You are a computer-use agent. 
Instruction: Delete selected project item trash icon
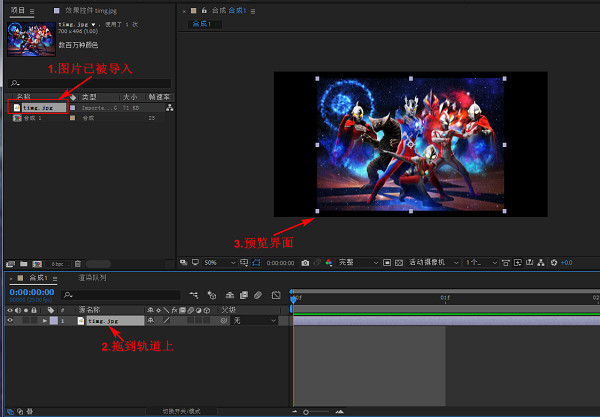pos(78,264)
